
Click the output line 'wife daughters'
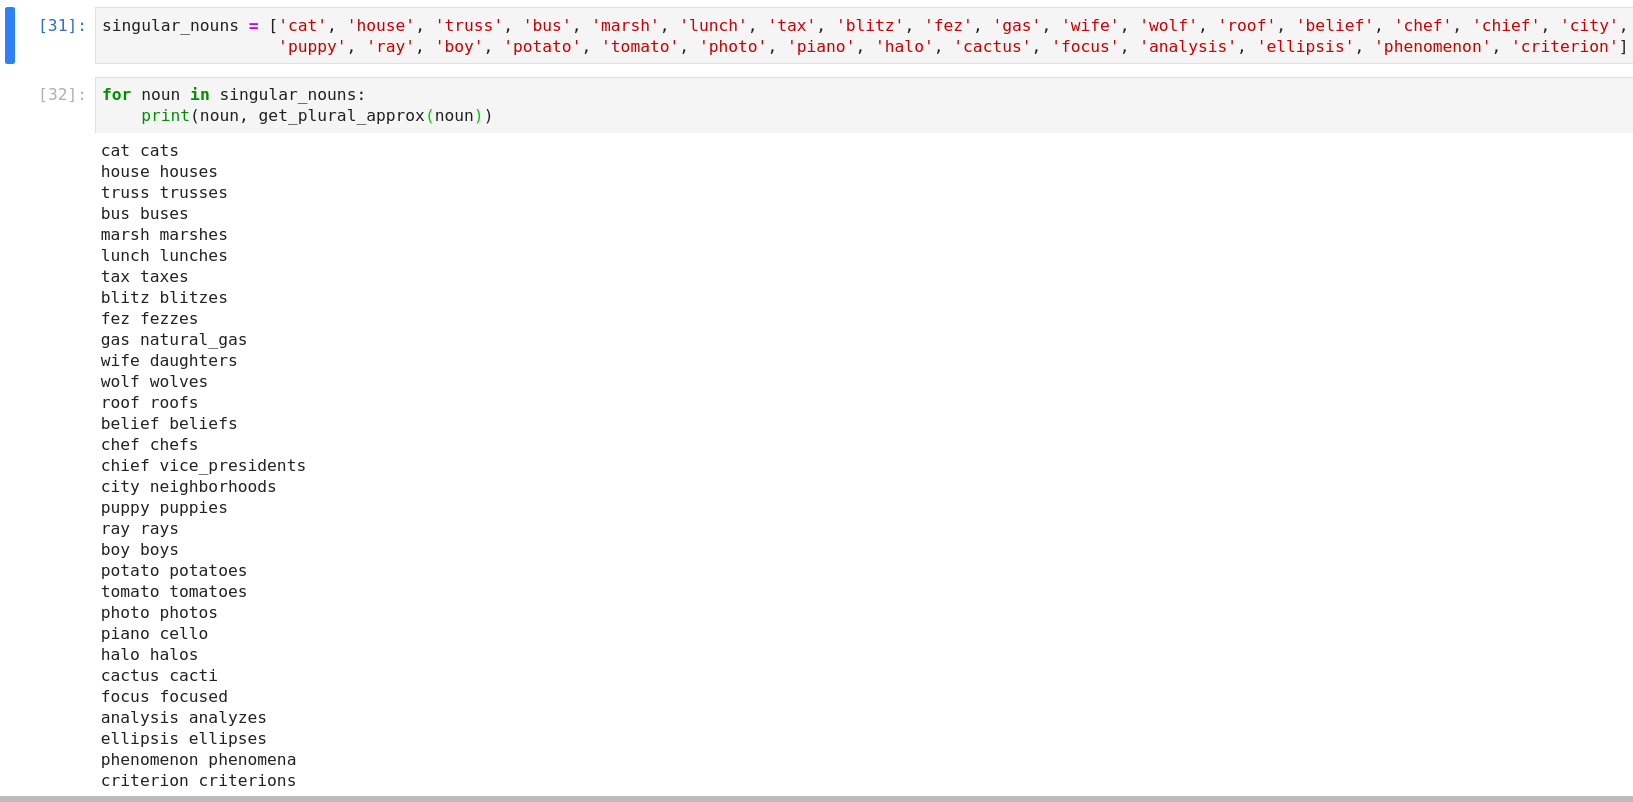coord(169,361)
